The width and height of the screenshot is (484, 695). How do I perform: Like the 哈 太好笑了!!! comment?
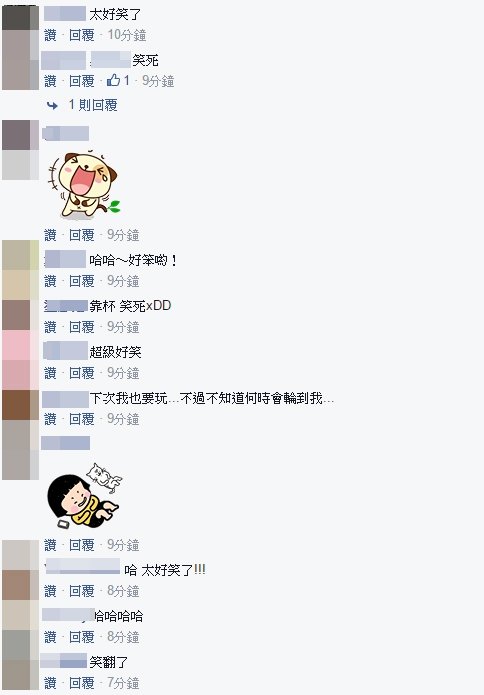pyautogui.click(x=51, y=591)
